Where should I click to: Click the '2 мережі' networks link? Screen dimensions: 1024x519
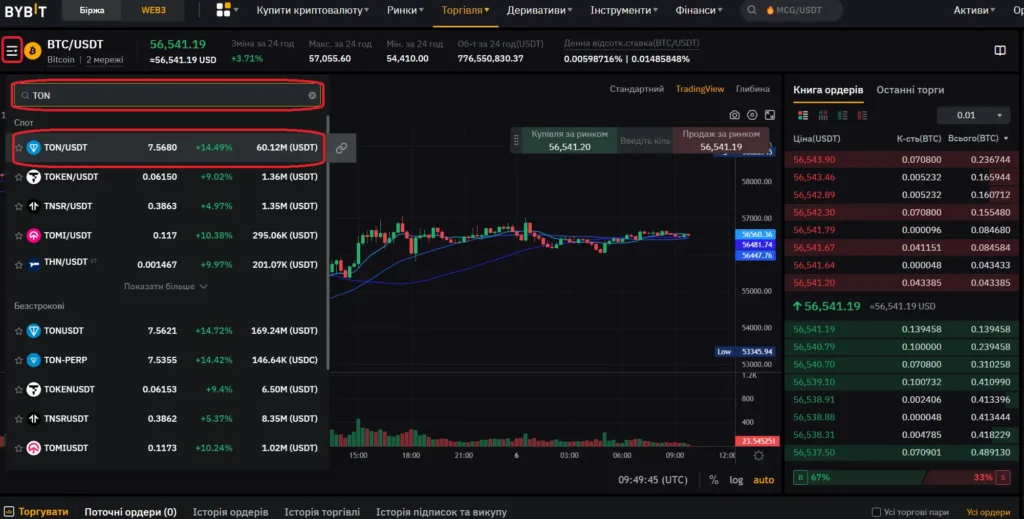click(x=104, y=60)
